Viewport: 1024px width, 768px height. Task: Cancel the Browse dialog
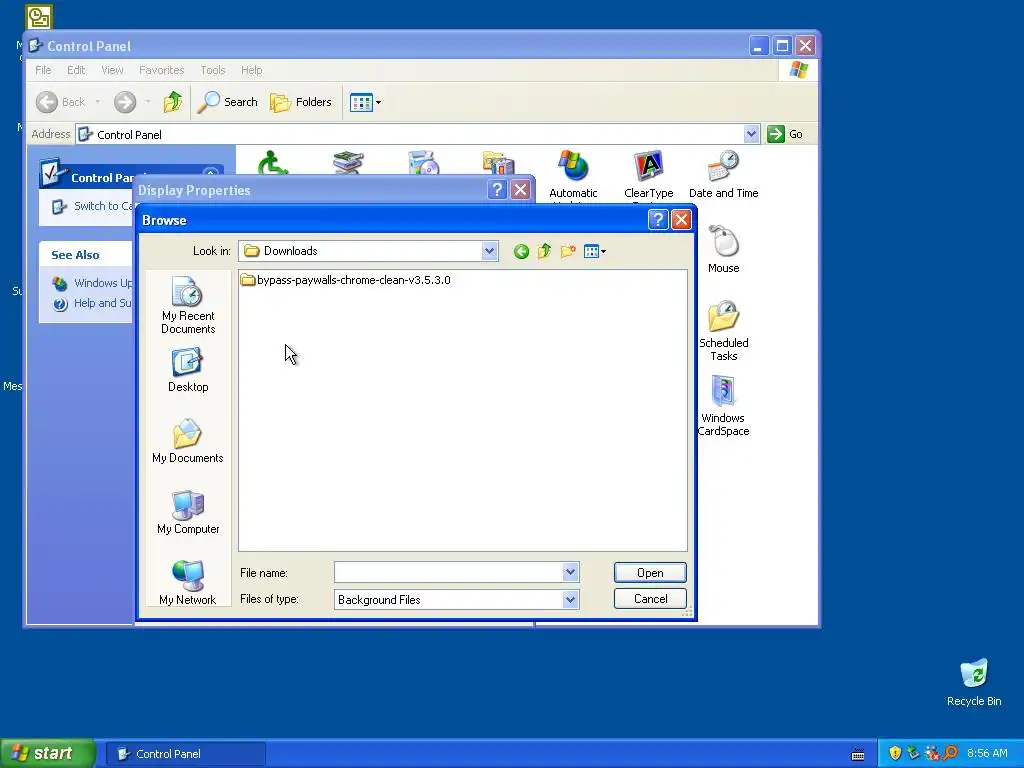(x=650, y=599)
